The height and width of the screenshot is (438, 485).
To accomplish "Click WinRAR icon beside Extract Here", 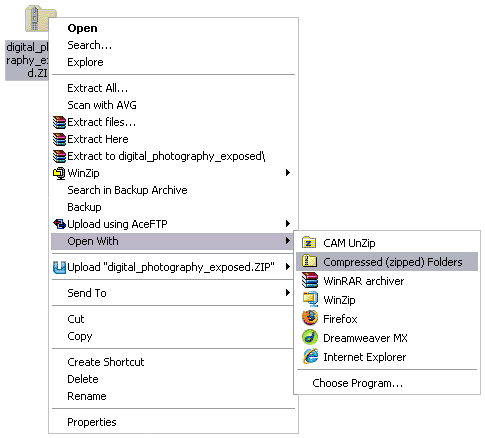I will (60, 139).
